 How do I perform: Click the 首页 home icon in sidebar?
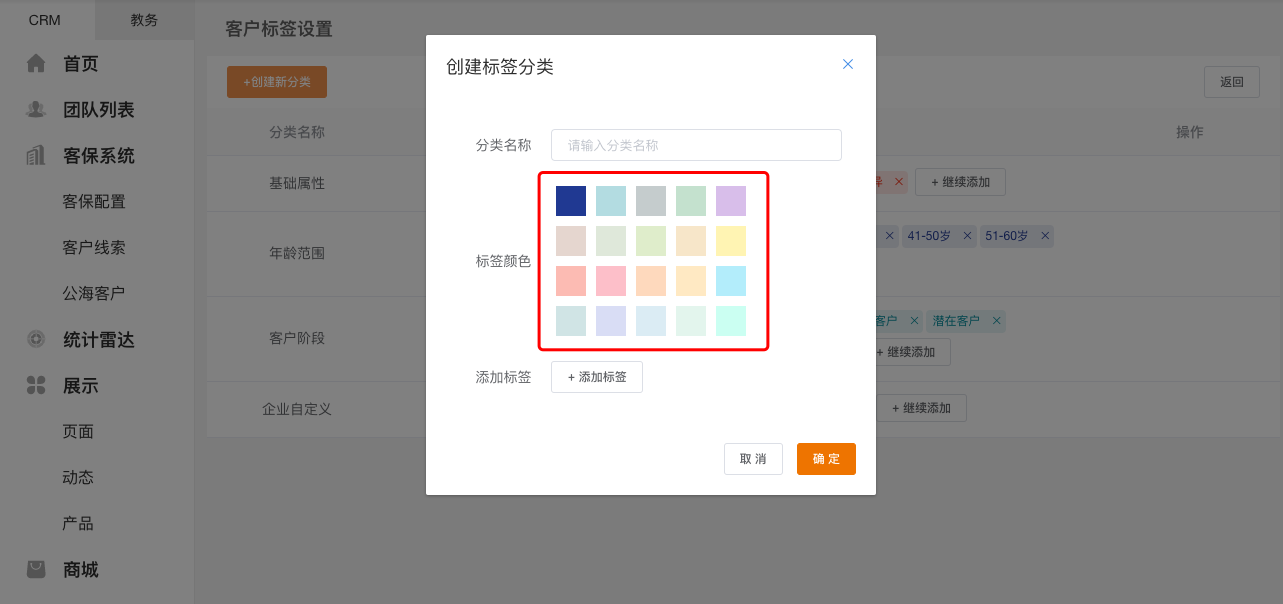coord(36,64)
